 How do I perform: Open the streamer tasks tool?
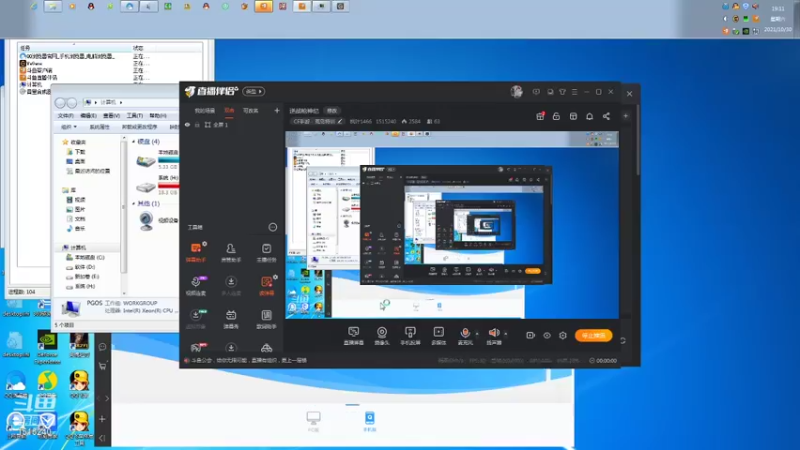(266, 252)
